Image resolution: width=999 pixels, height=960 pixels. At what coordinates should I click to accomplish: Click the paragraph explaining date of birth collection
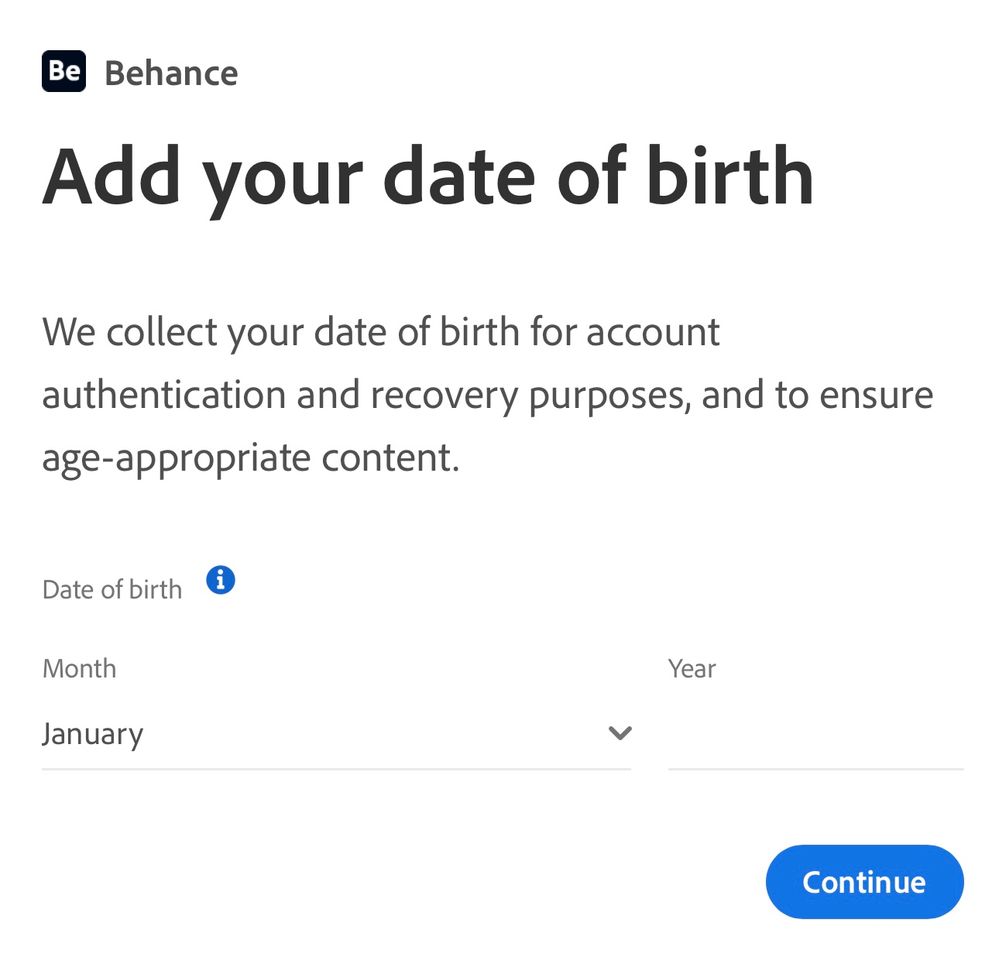click(487, 394)
